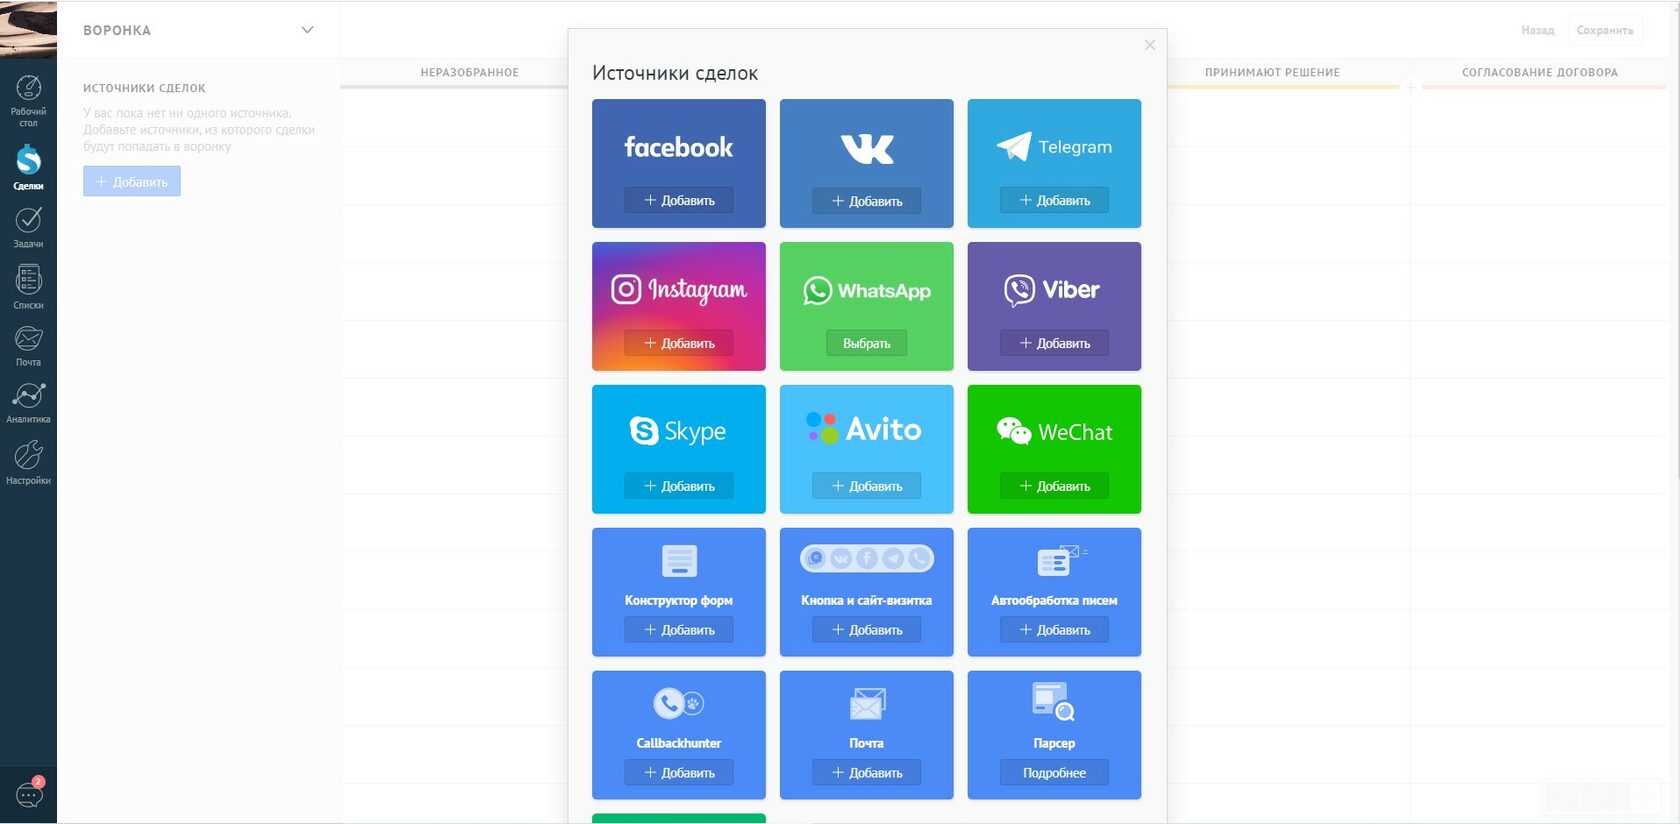Add the Конструктор форм source
This screenshot has height=824, width=1680.
click(679, 630)
